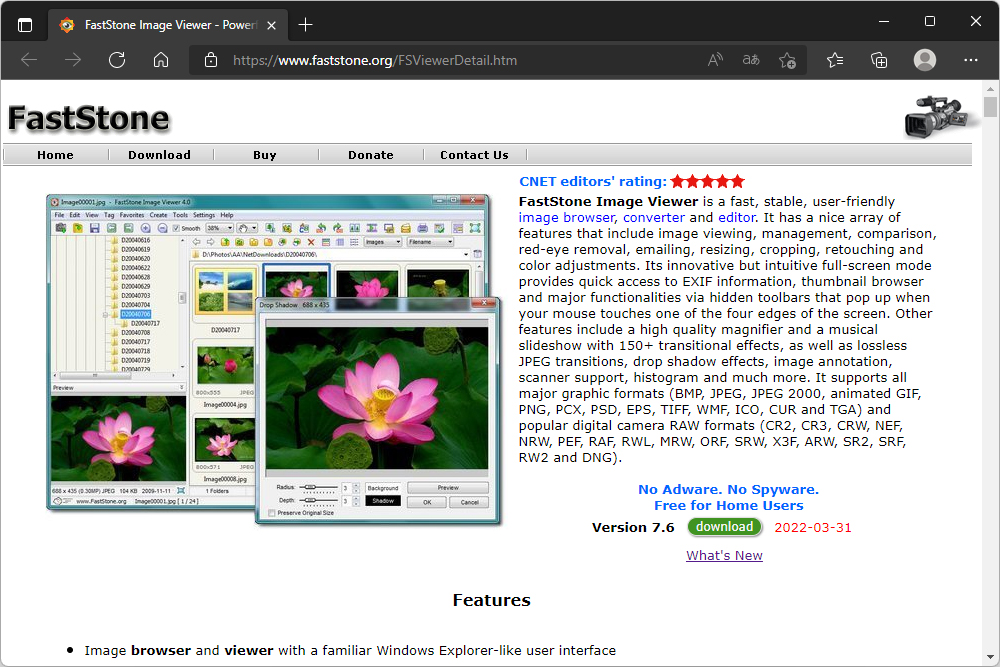Follow the 'image browser' link

567,217
